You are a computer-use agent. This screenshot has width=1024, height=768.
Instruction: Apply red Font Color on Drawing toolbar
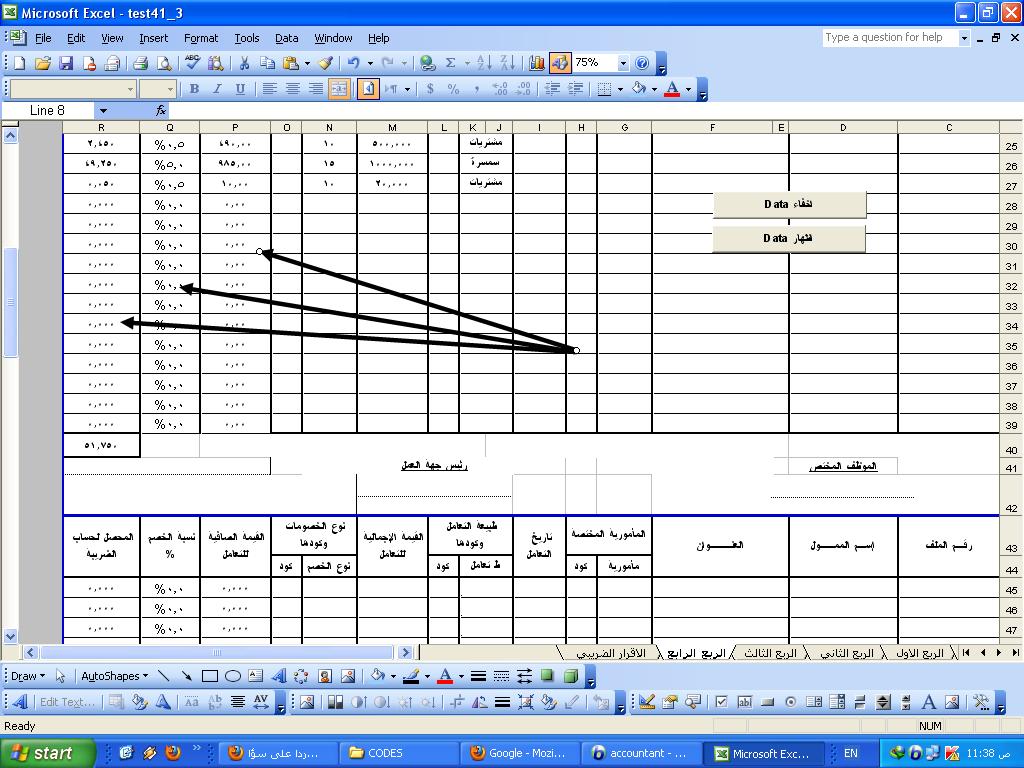445,677
